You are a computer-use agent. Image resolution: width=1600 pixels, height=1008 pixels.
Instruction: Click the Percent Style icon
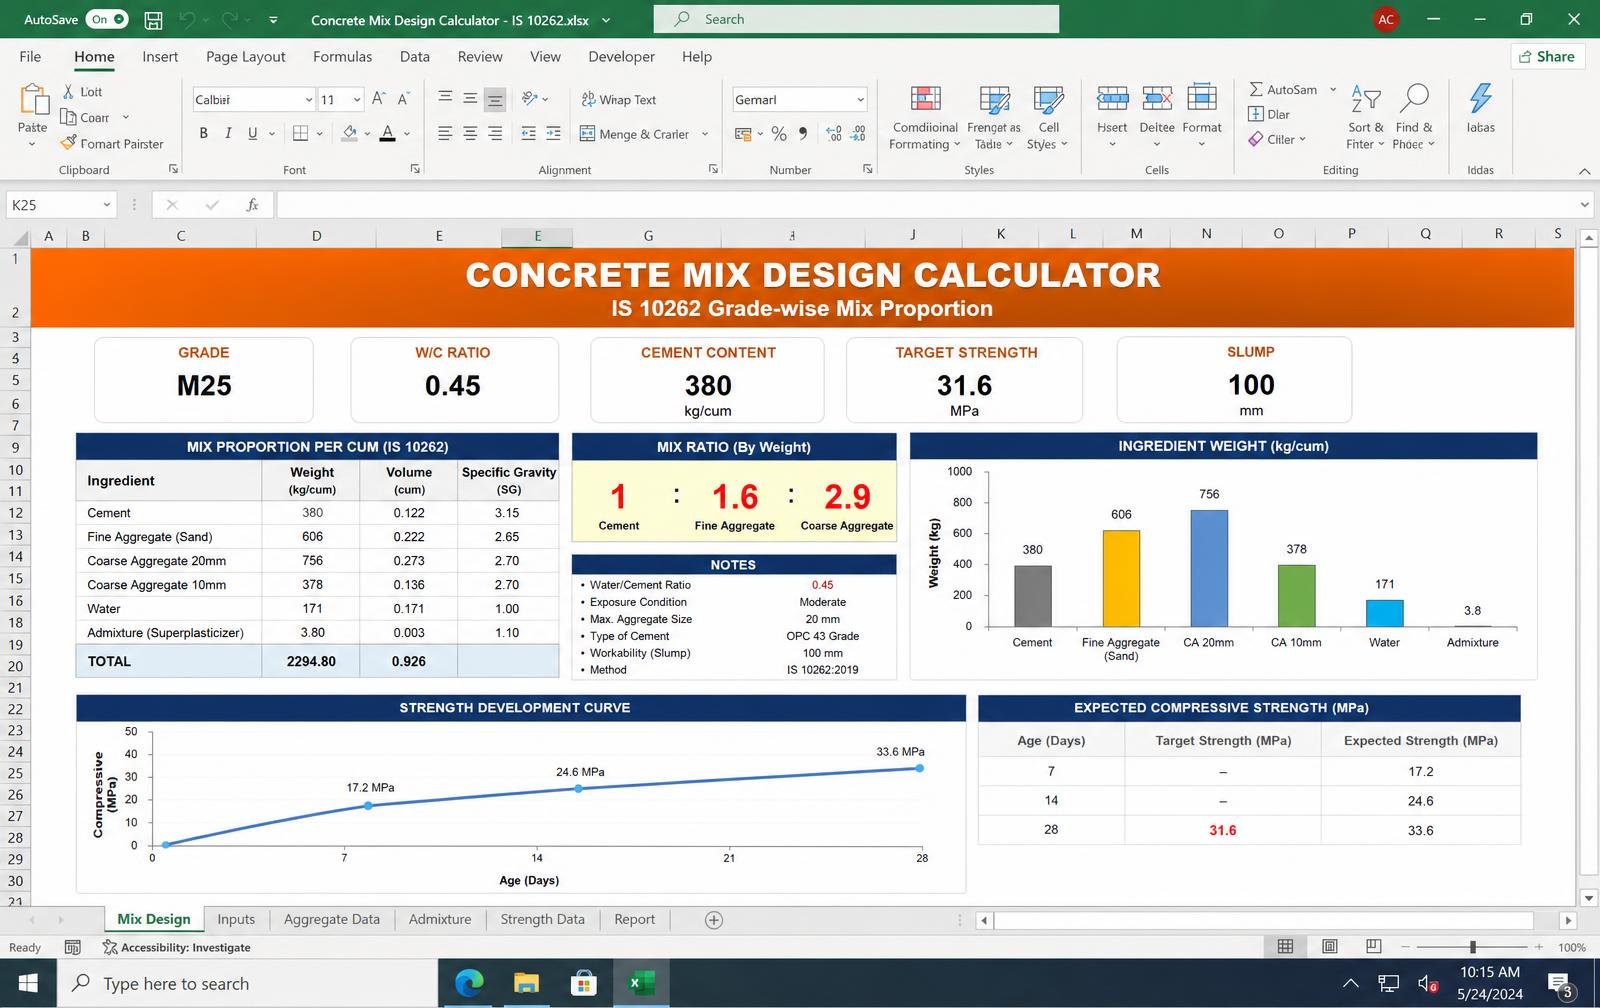[779, 133]
